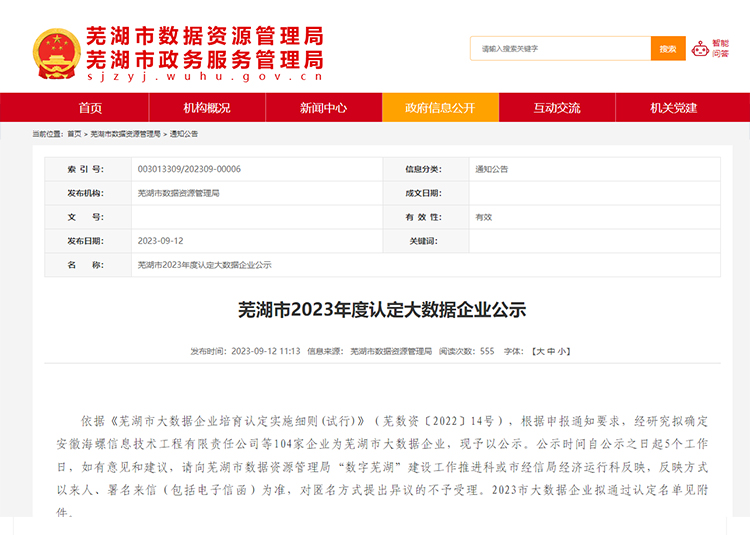Image resolution: width=750 pixels, height=535 pixels.
Task: Click the 通知公告 breadcrumb link
Action: pos(184,134)
